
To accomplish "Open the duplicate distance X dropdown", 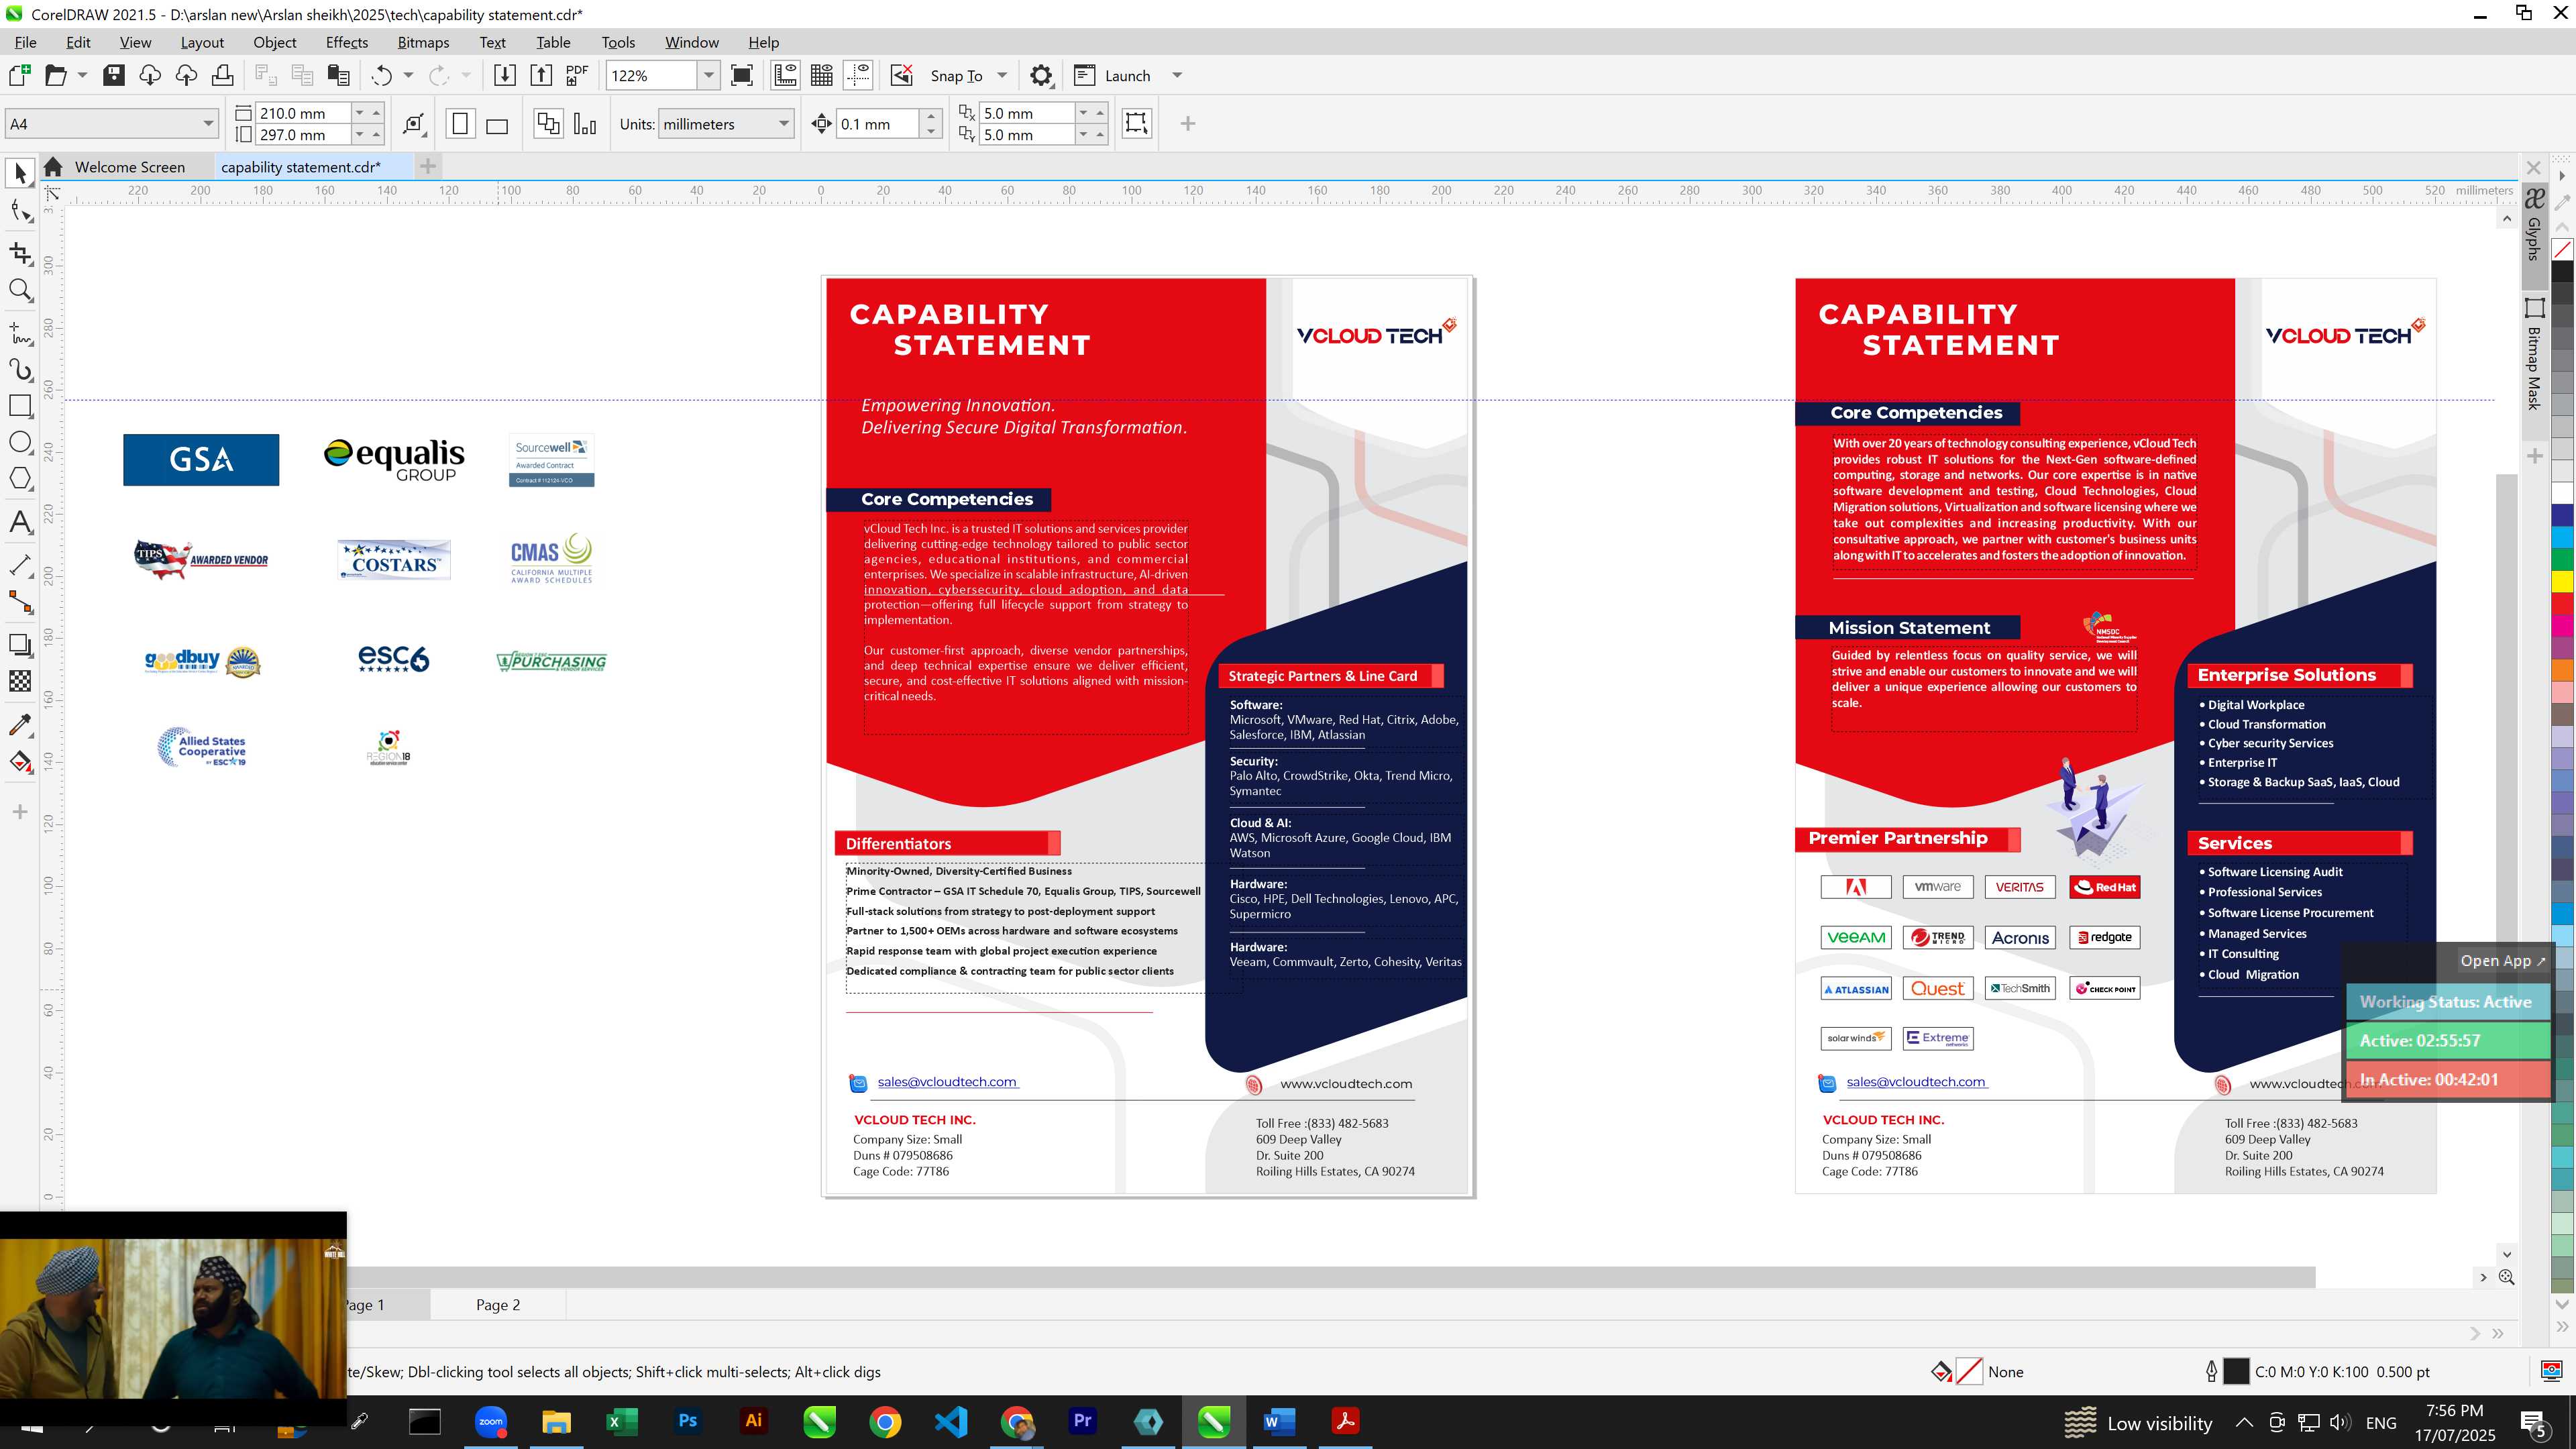I will [1083, 113].
